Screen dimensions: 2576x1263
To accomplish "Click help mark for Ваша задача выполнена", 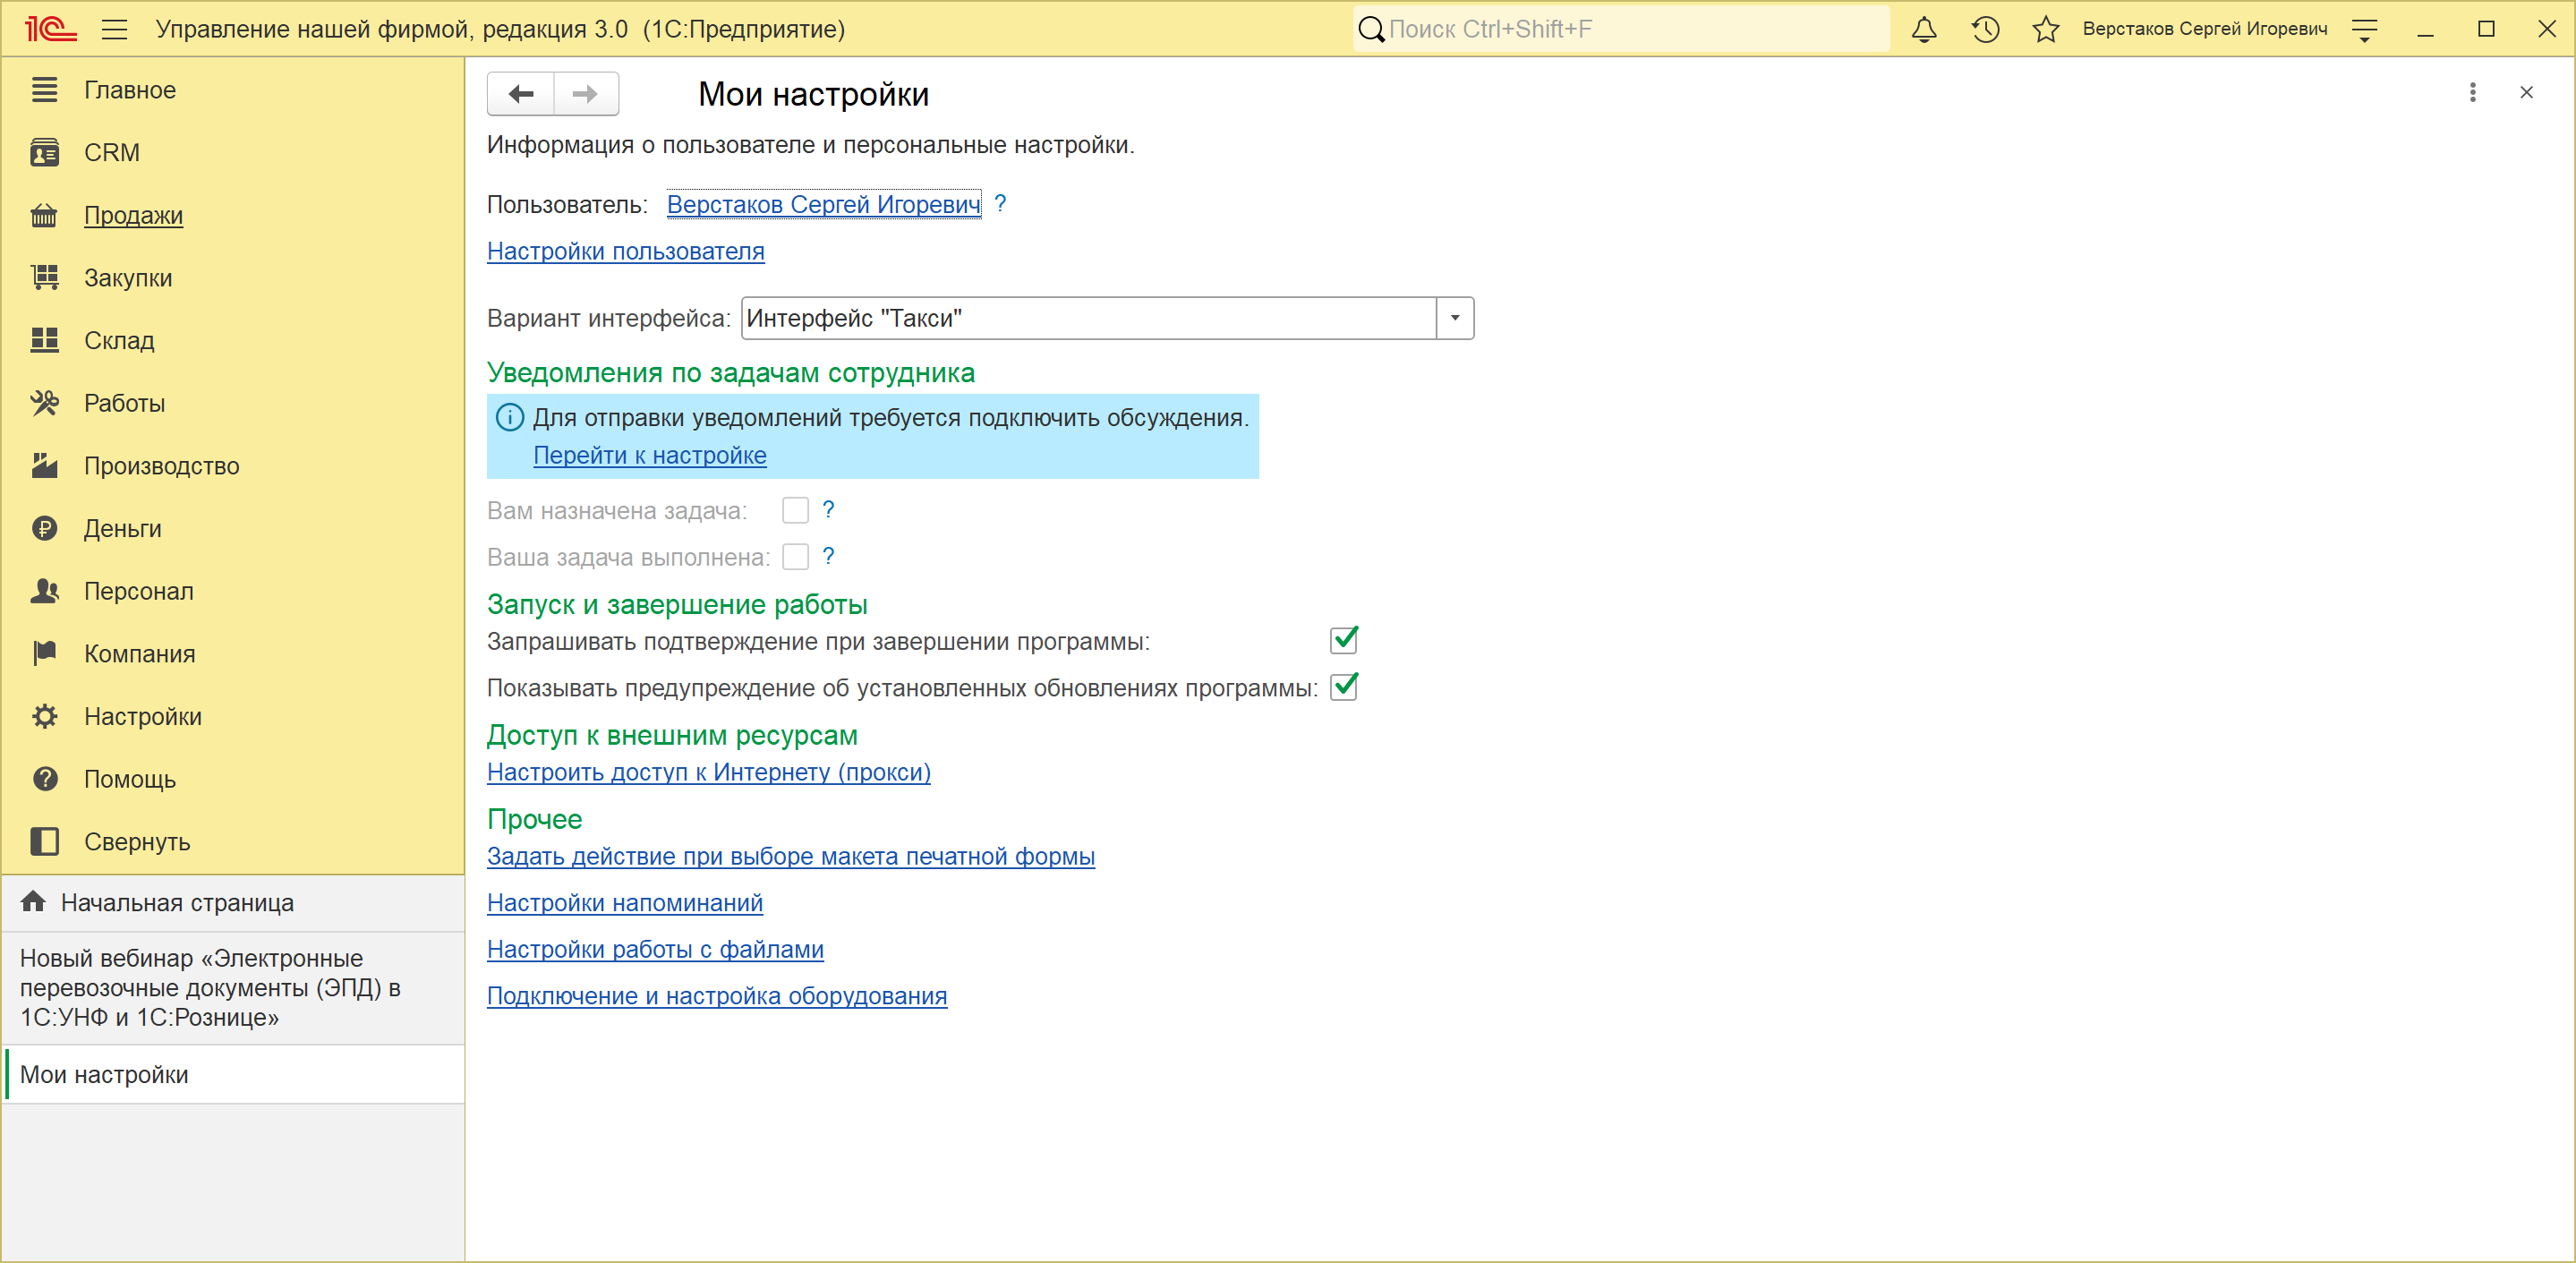I will click(828, 556).
